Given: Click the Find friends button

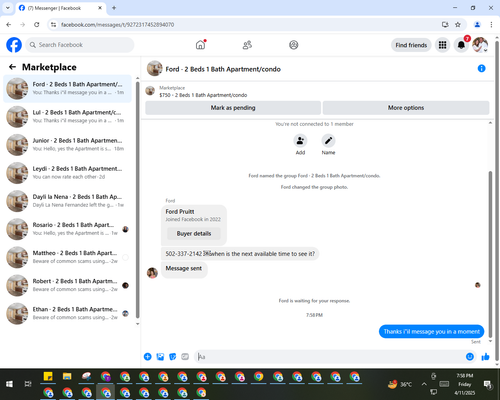Looking at the screenshot, I should pos(411,45).
